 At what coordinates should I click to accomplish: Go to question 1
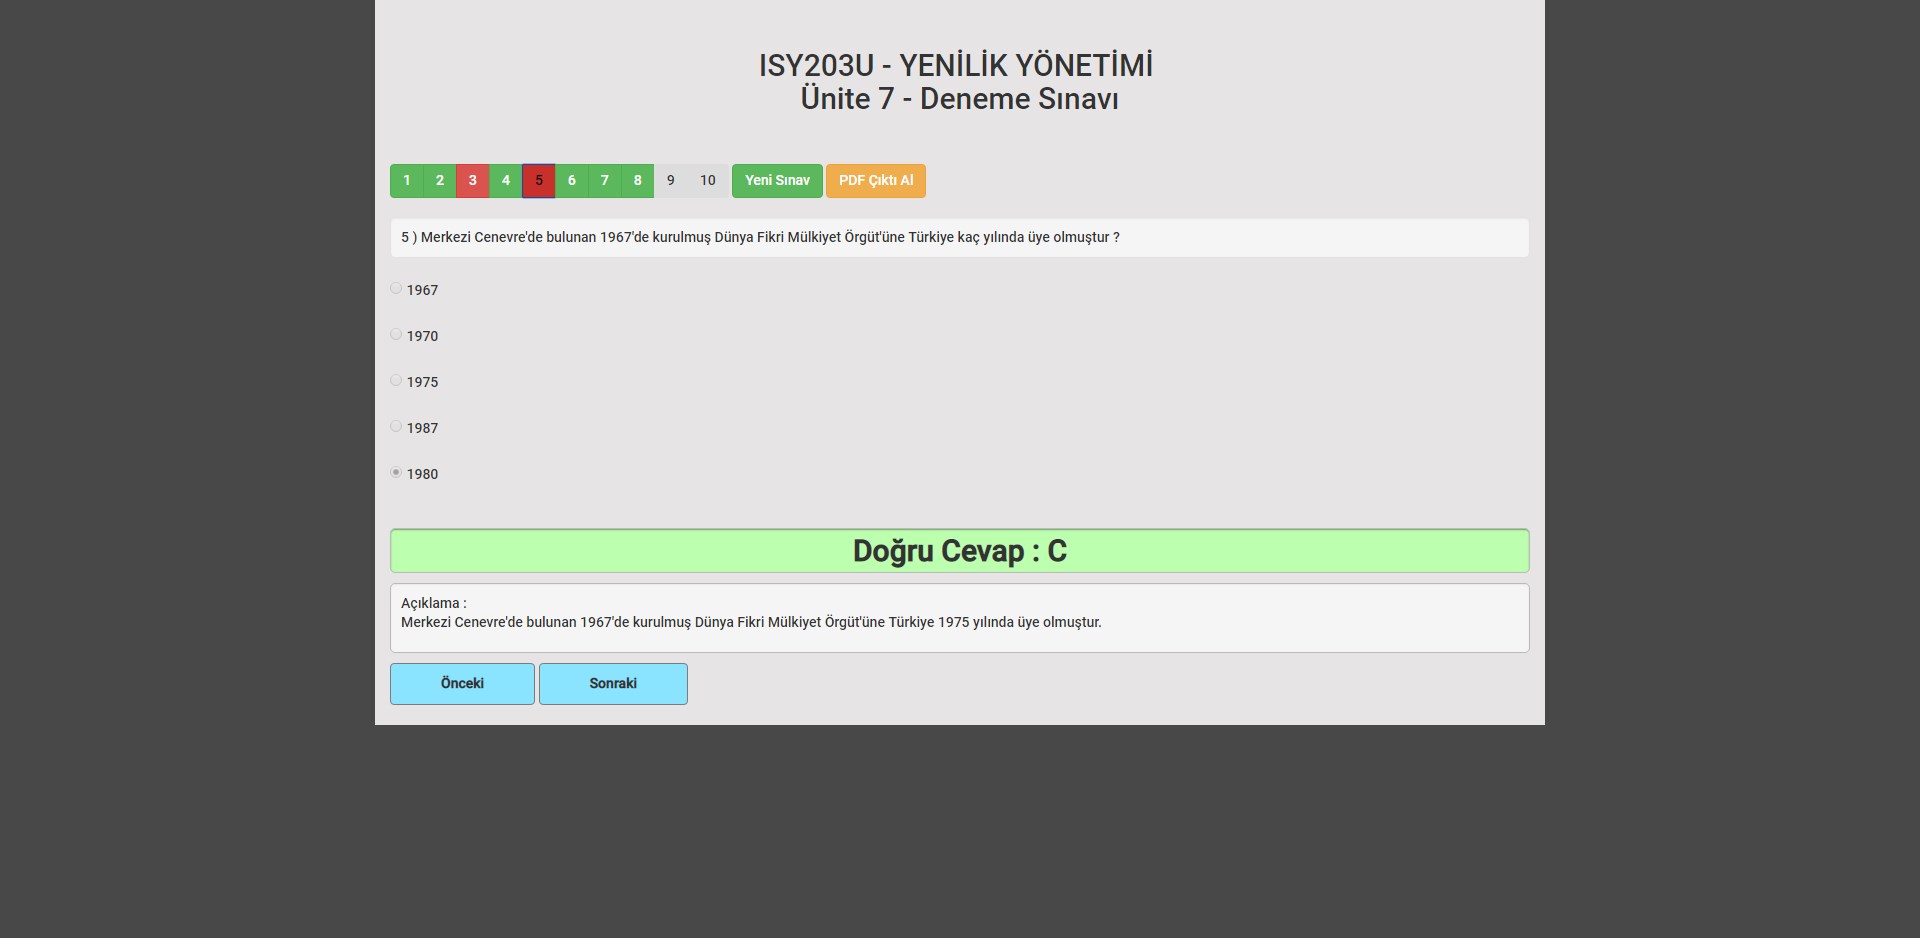pyautogui.click(x=406, y=181)
